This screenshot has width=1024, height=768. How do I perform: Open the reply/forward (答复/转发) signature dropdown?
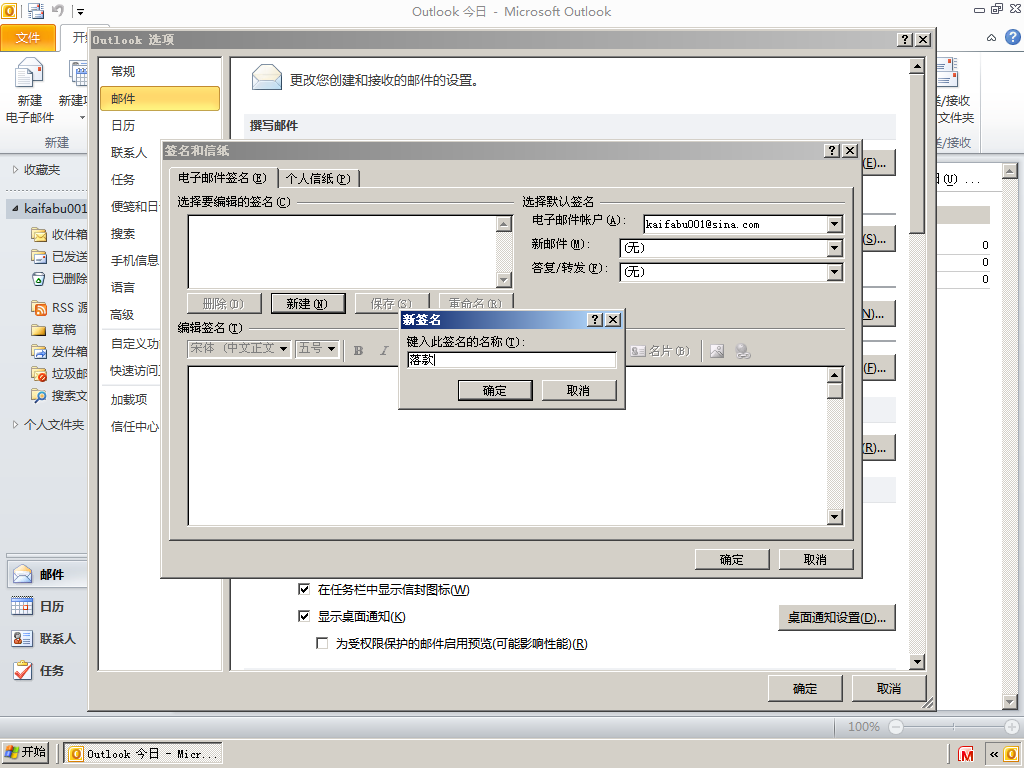834,272
